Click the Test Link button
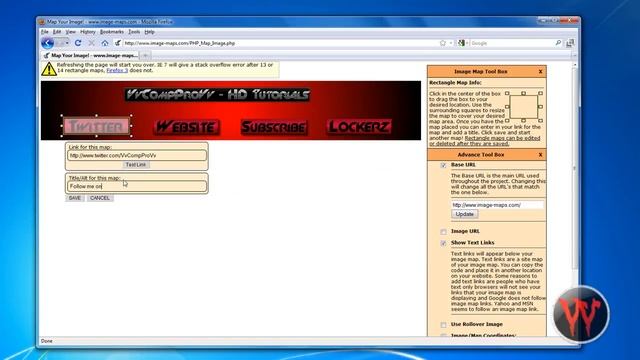Viewport: 640px width, 360px height. [x=136, y=164]
